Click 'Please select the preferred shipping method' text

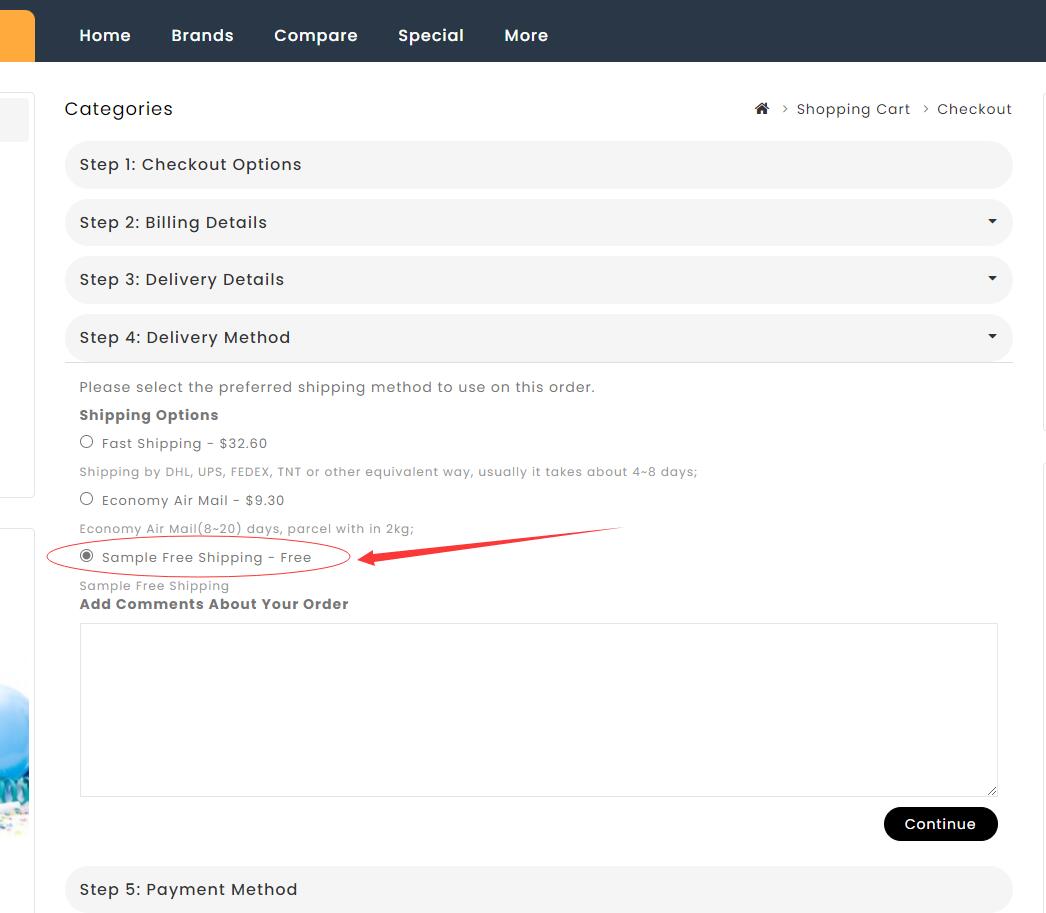[x=337, y=387]
